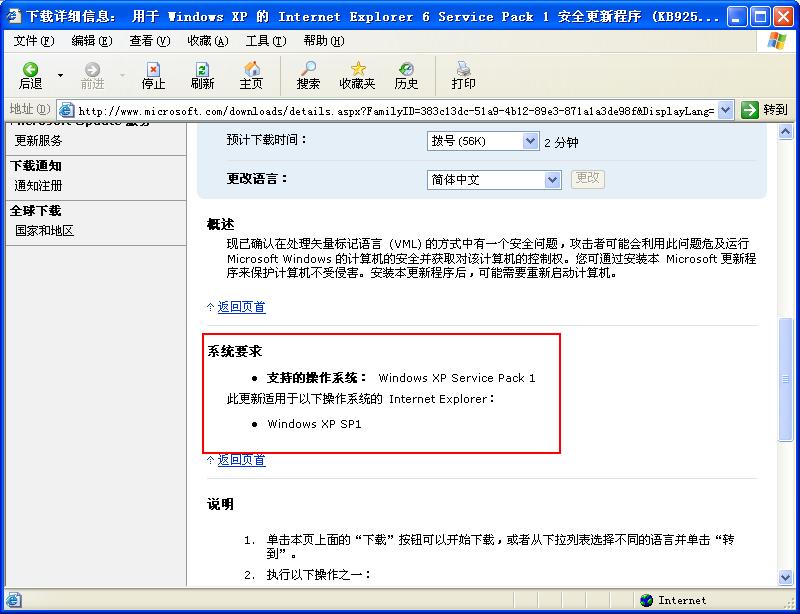
Task: Expand the address bar URL dropdown
Action: pos(726,110)
